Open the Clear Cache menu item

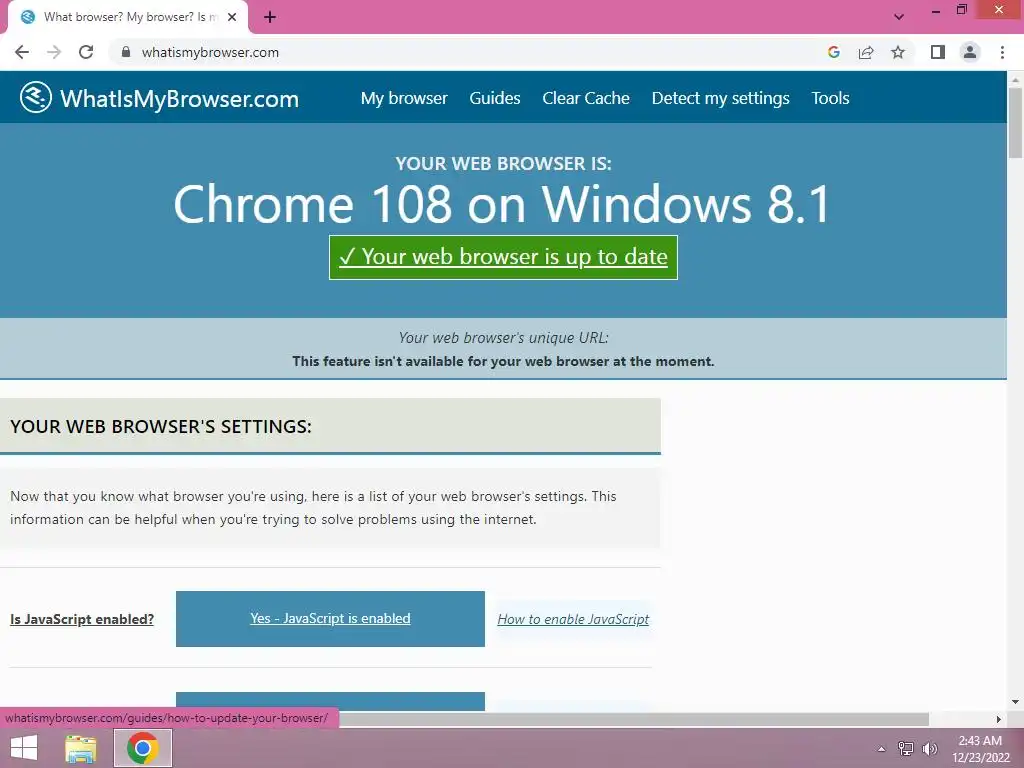[586, 98]
